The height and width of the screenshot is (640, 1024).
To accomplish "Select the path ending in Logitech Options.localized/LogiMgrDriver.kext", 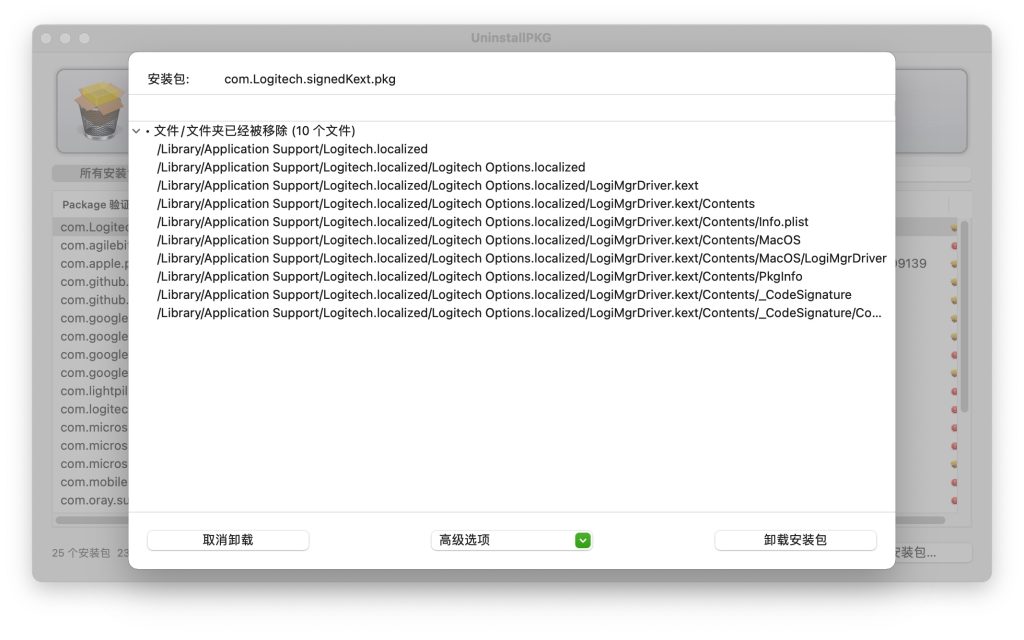I will point(428,185).
